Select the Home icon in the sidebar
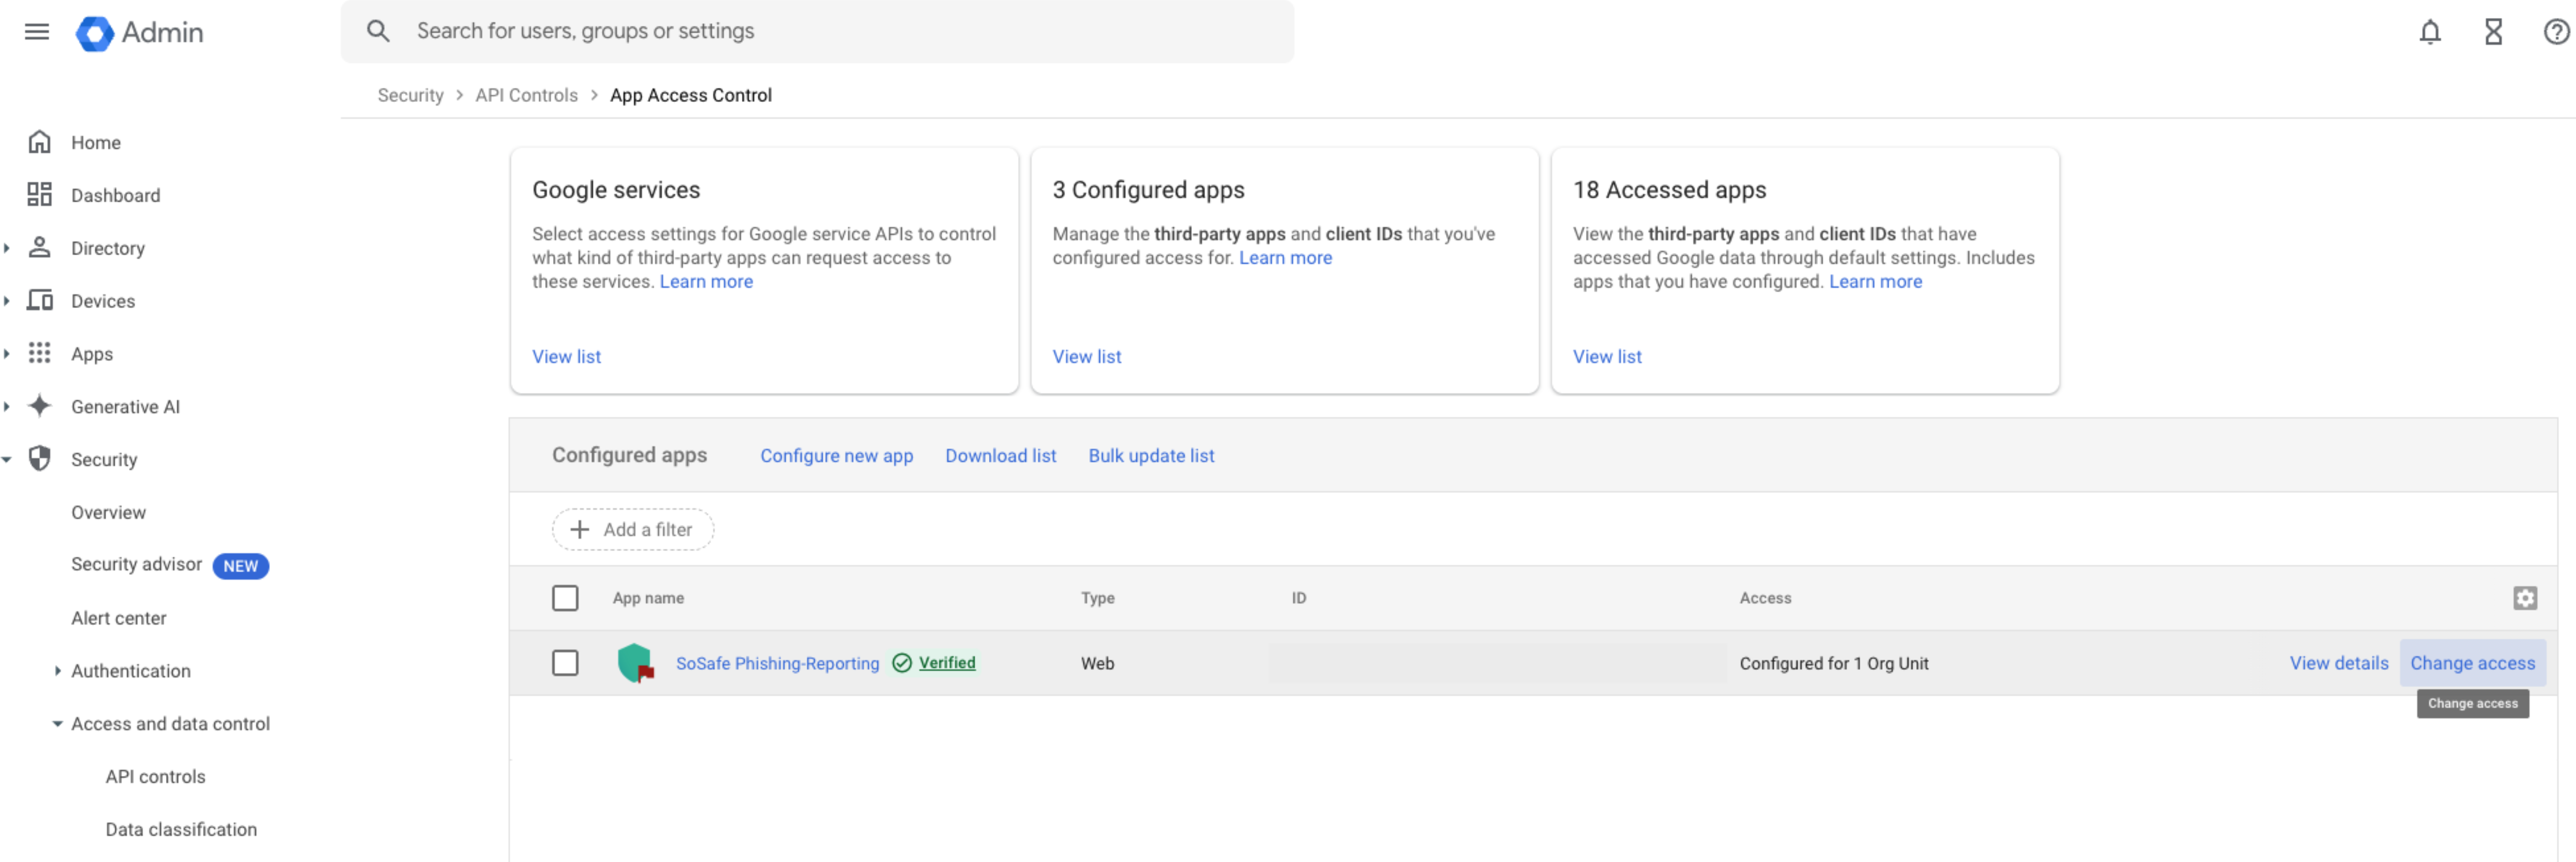2576x862 pixels. point(40,142)
